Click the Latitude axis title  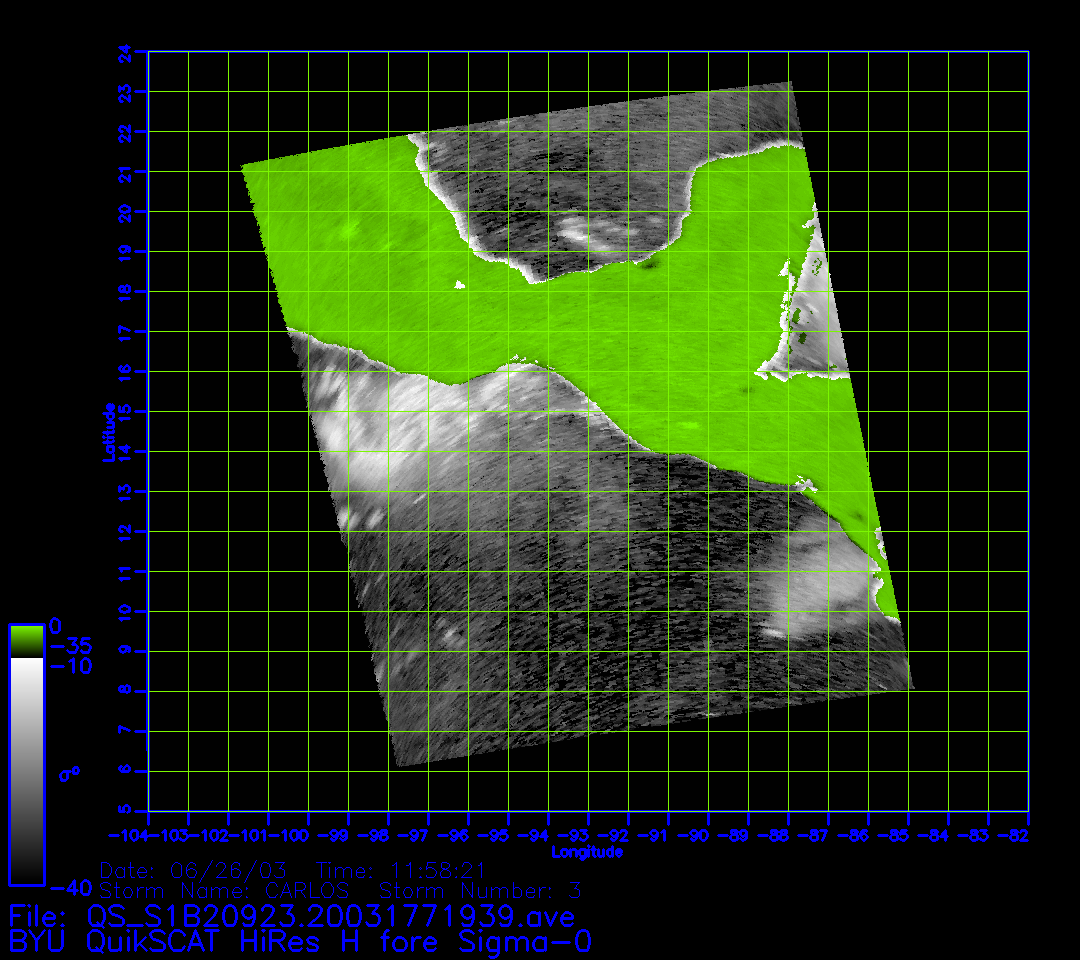pos(108,431)
